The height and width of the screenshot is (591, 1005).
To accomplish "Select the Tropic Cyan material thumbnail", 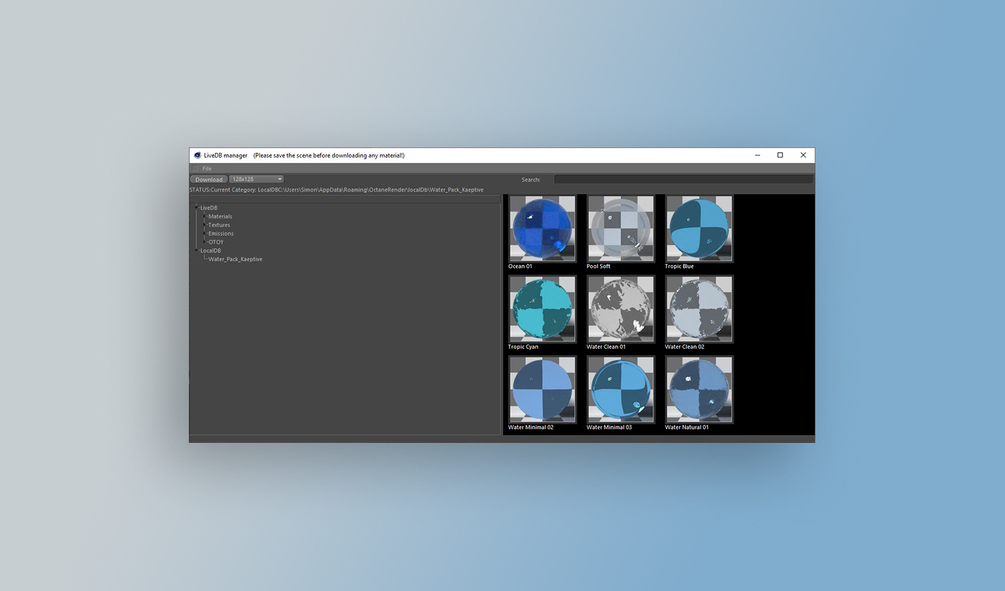I will tap(542, 309).
